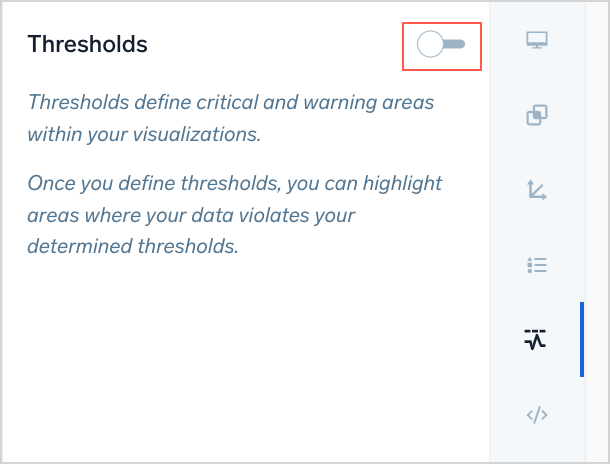This screenshot has width=610, height=464.
Task: Go to the legend section in sidebar
Action: point(537,265)
